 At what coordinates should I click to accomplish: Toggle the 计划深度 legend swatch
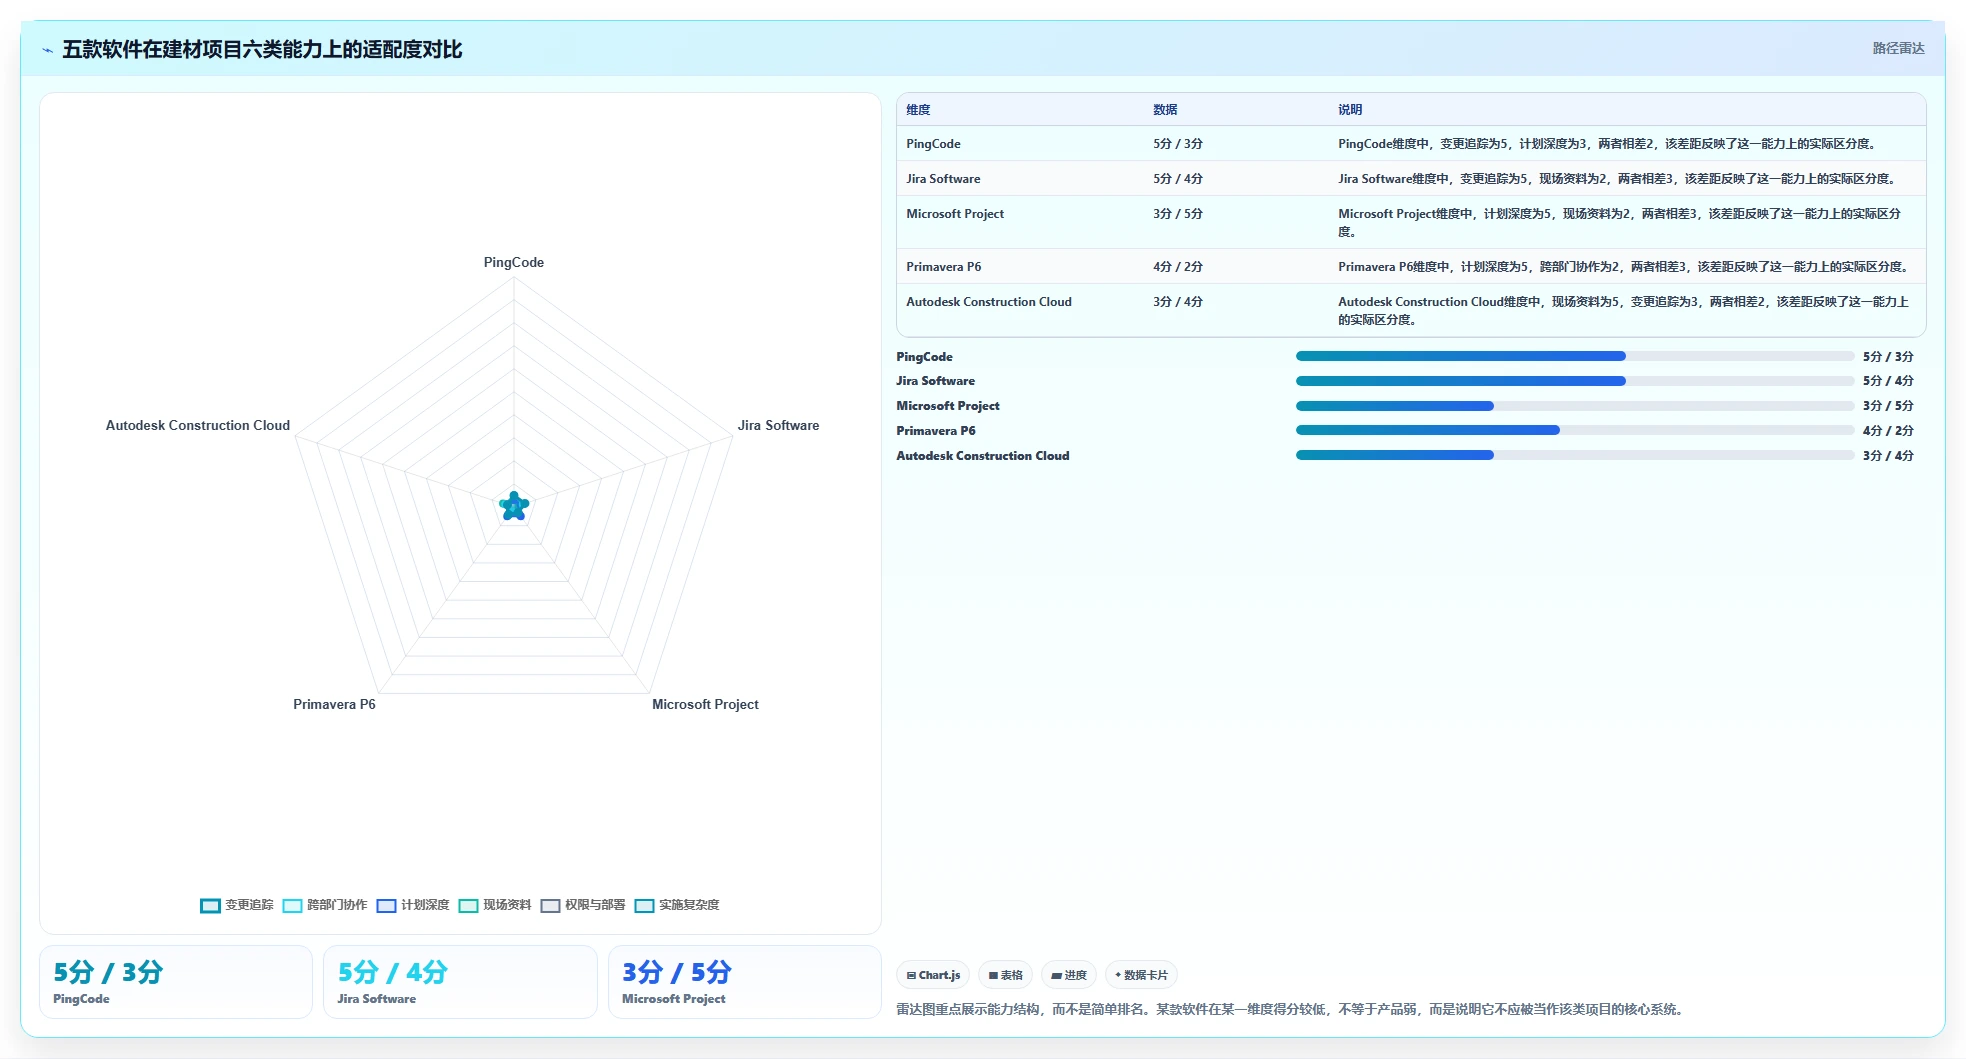pyautogui.click(x=386, y=905)
